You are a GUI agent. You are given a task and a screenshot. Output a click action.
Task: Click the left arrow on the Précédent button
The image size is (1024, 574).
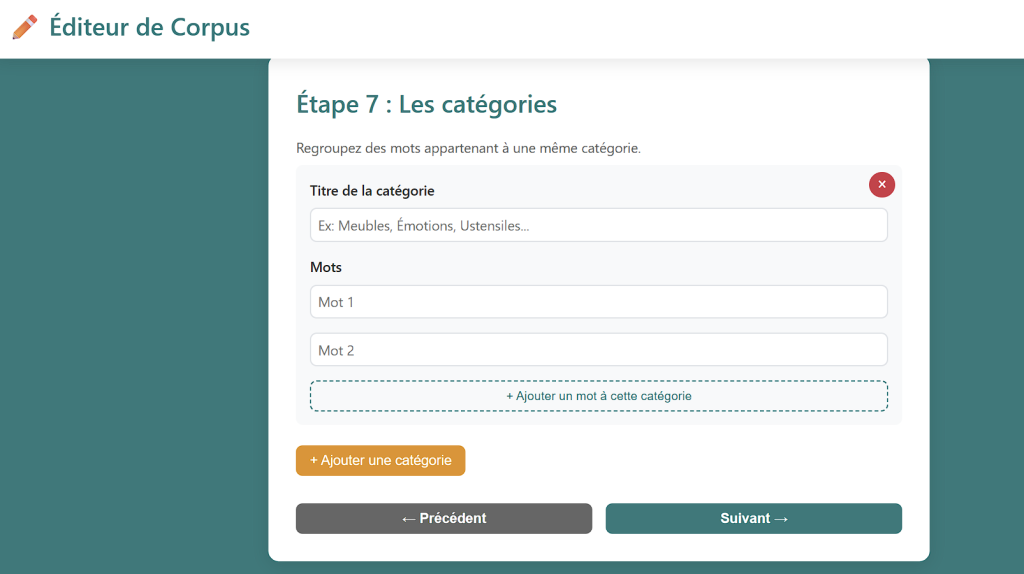[408, 518]
